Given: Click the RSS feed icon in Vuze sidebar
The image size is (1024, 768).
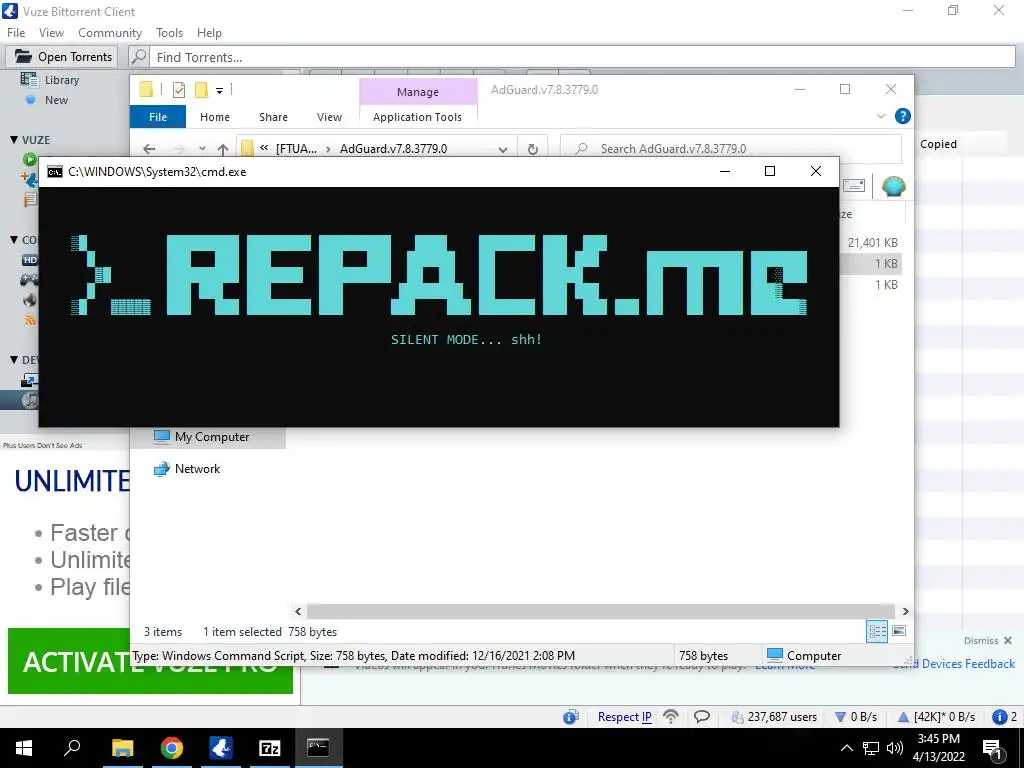Looking at the screenshot, I should coord(30,320).
